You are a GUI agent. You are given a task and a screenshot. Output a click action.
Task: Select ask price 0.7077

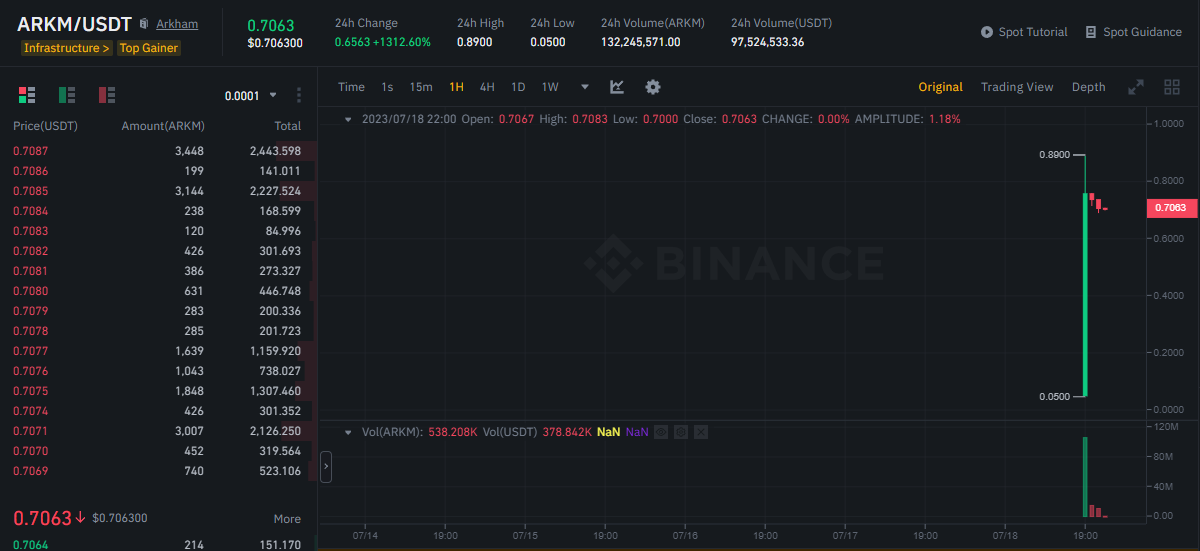coord(30,351)
